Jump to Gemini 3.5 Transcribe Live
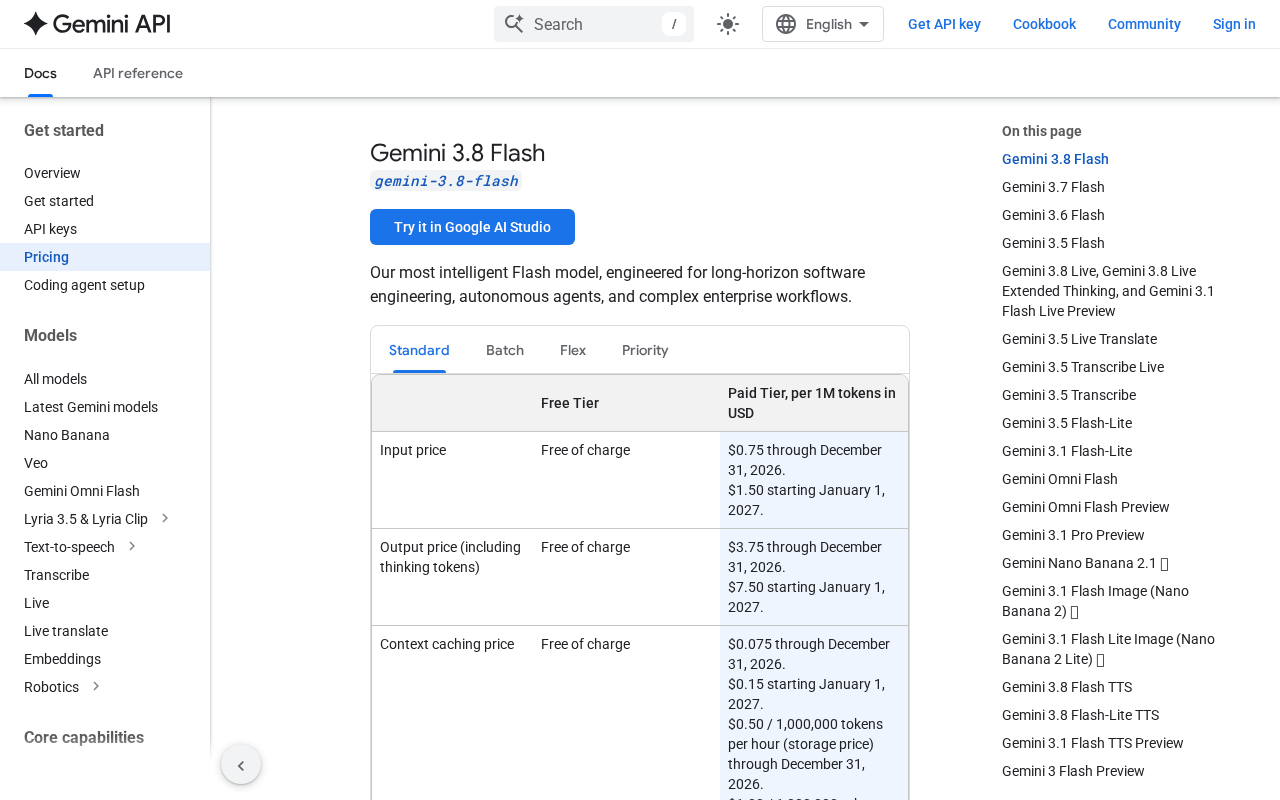Viewport: 1280px width, 800px height. click(x=1083, y=367)
